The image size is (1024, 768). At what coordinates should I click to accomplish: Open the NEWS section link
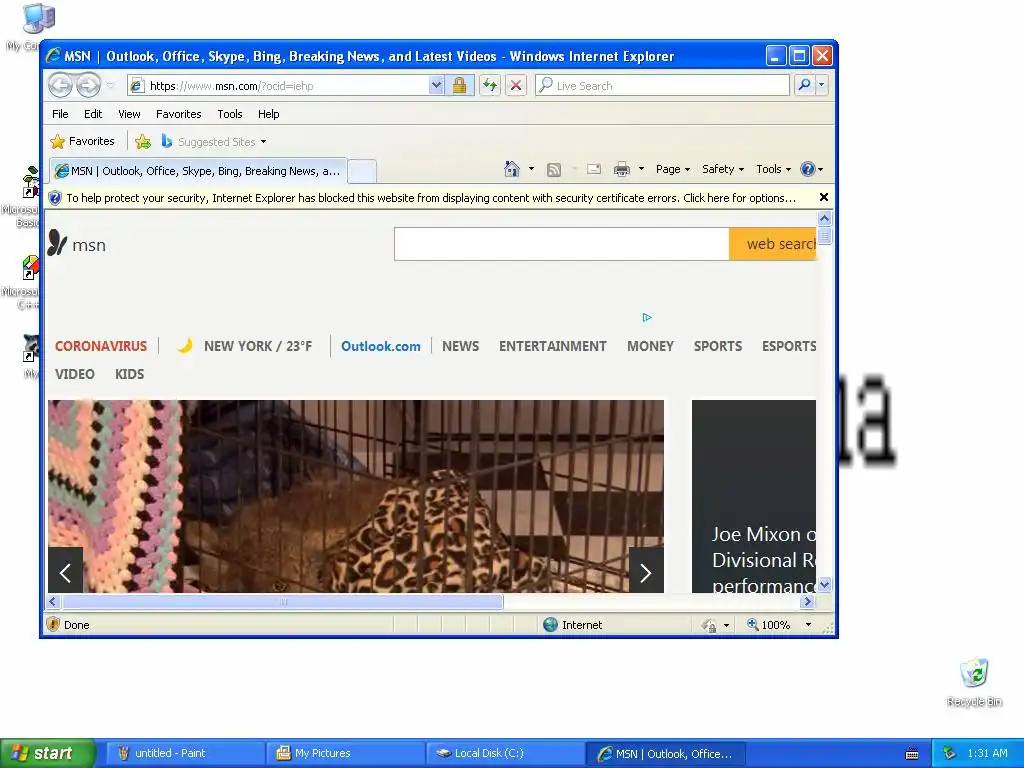tap(460, 346)
